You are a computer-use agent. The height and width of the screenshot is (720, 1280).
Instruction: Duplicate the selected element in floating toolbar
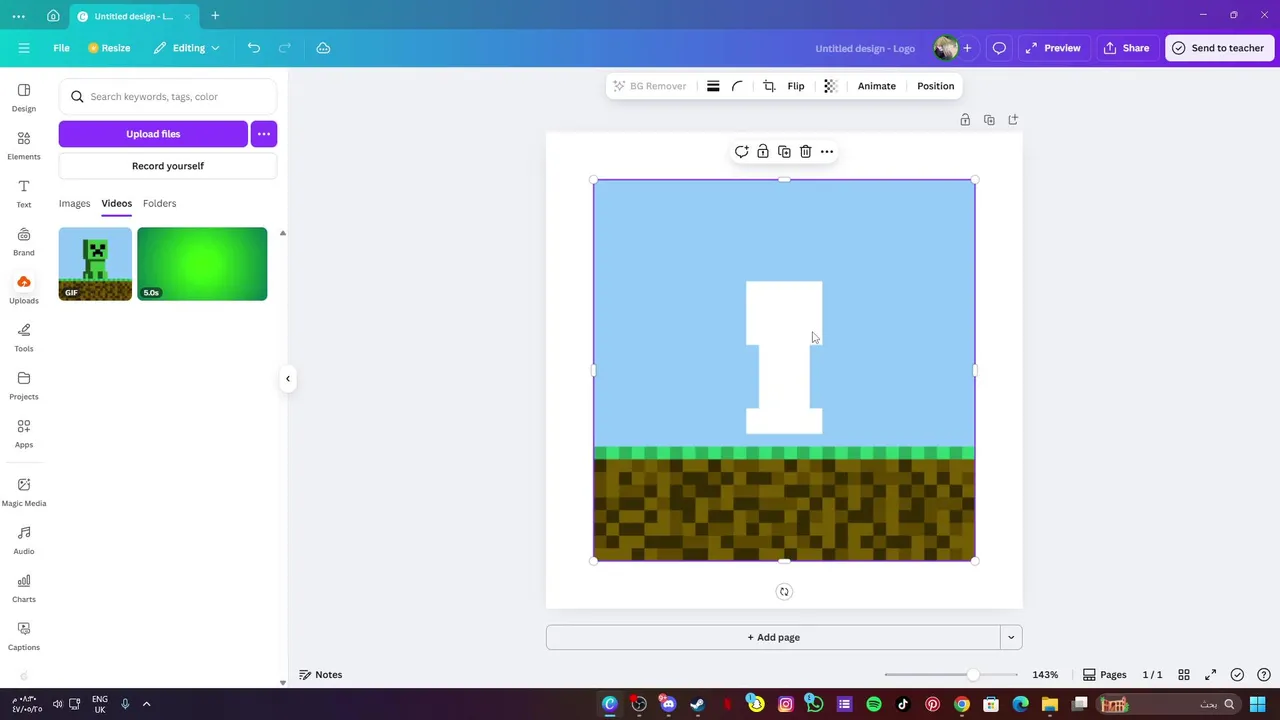click(784, 152)
